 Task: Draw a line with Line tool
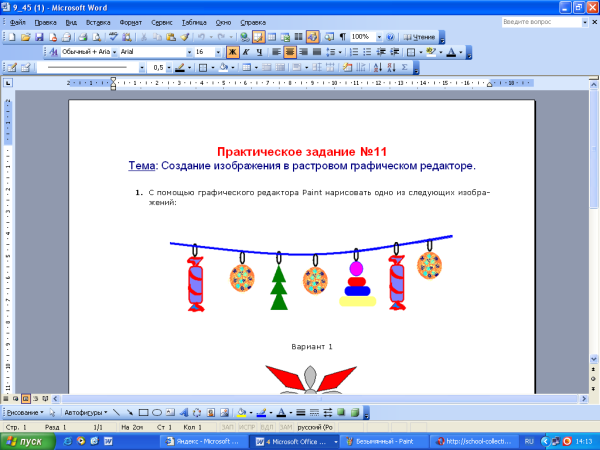coord(116,412)
